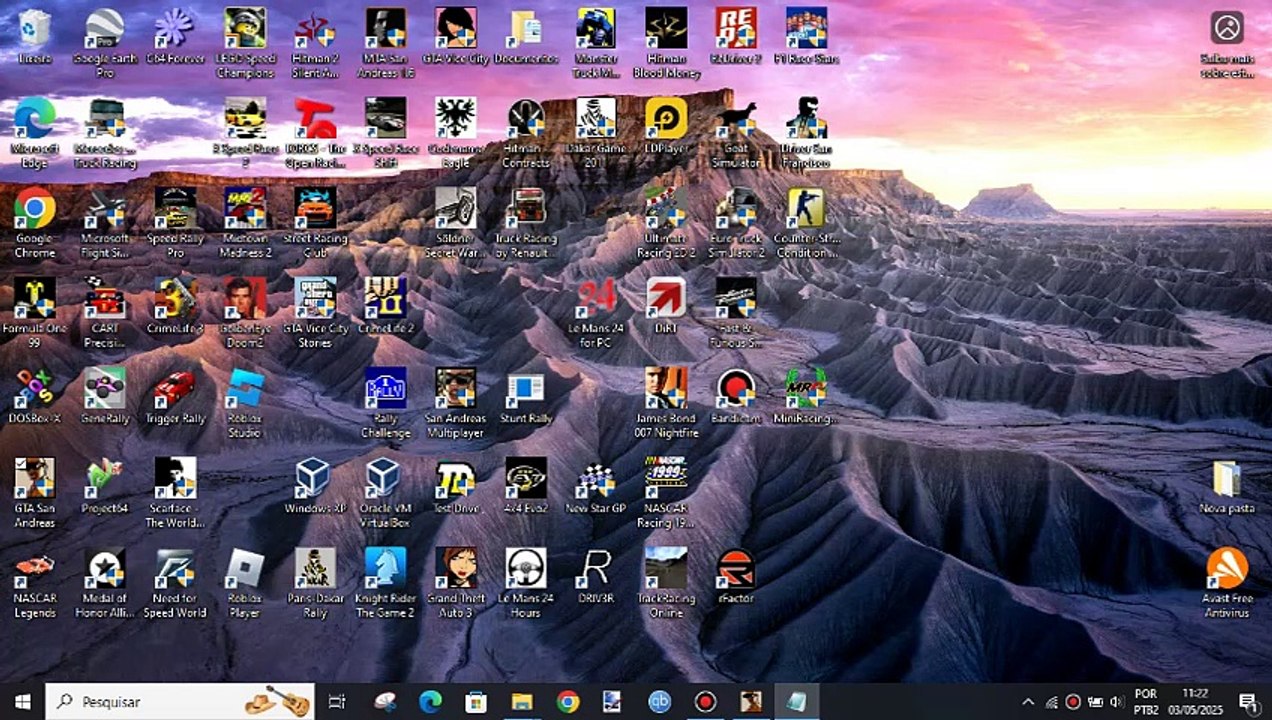The width and height of the screenshot is (1272, 720).
Task: Select Formula One 99 icon
Action: click(x=35, y=313)
